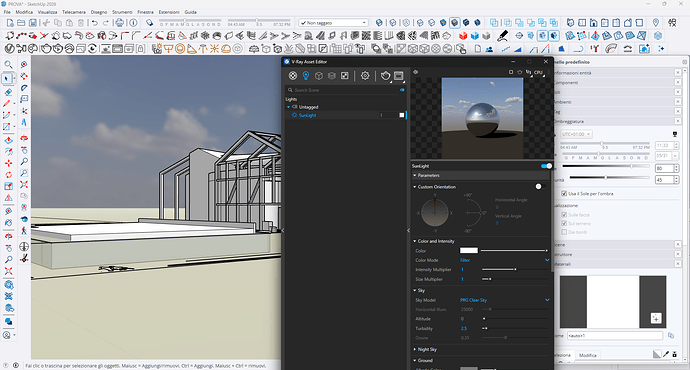Open Lights category in Asset Editor
Image resolution: width=690 pixels, height=370 pixels.
tap(306, 76)
